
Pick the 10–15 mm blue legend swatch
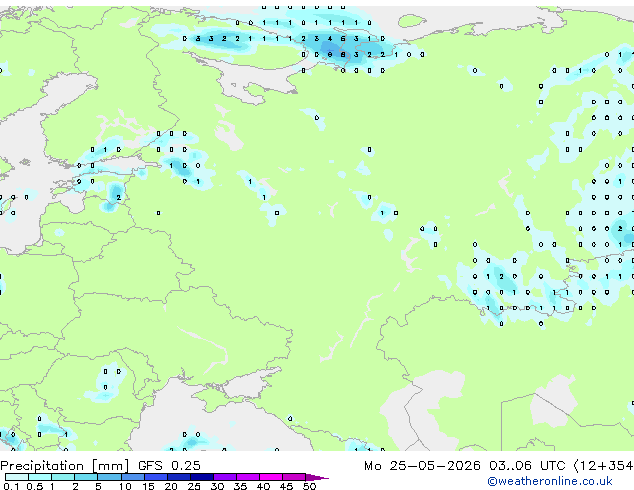tap(133, 477)
